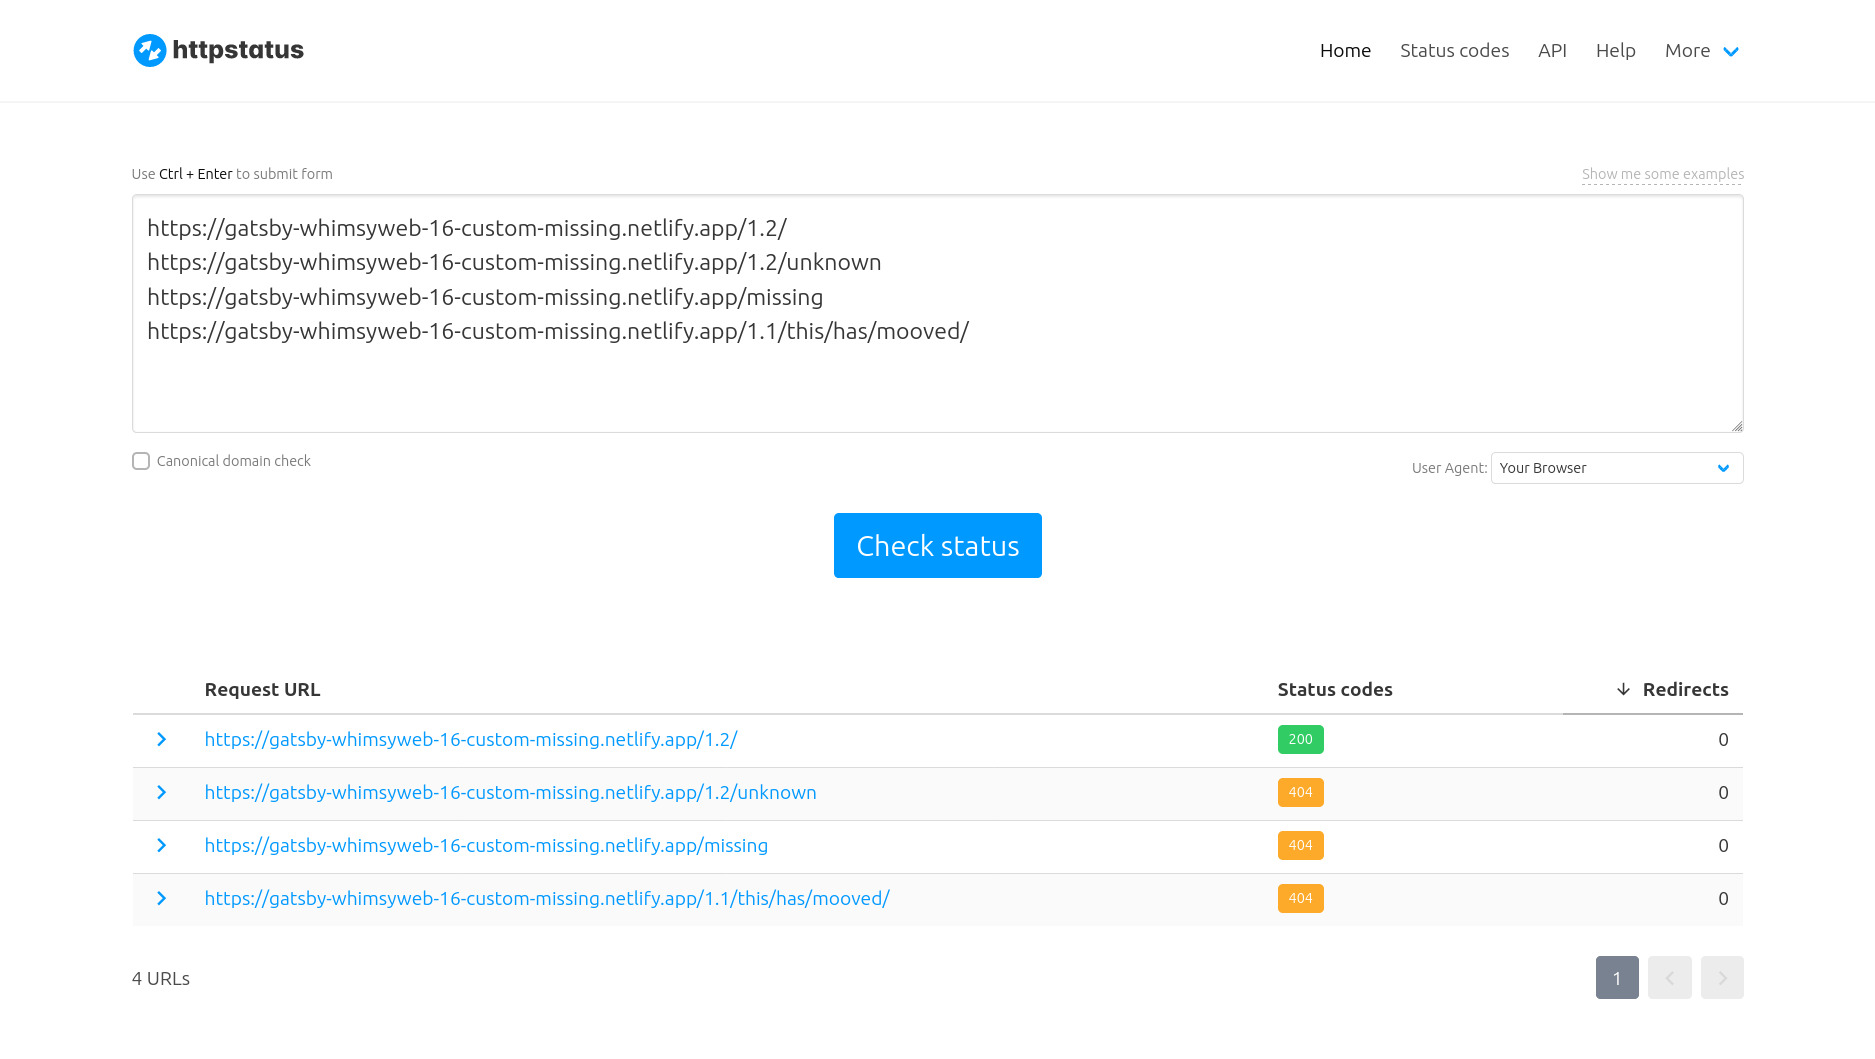Click the httpstatus logo icon
Image resolution: width=1875 pixels, height=1059 pixels.
click(150, 50)
